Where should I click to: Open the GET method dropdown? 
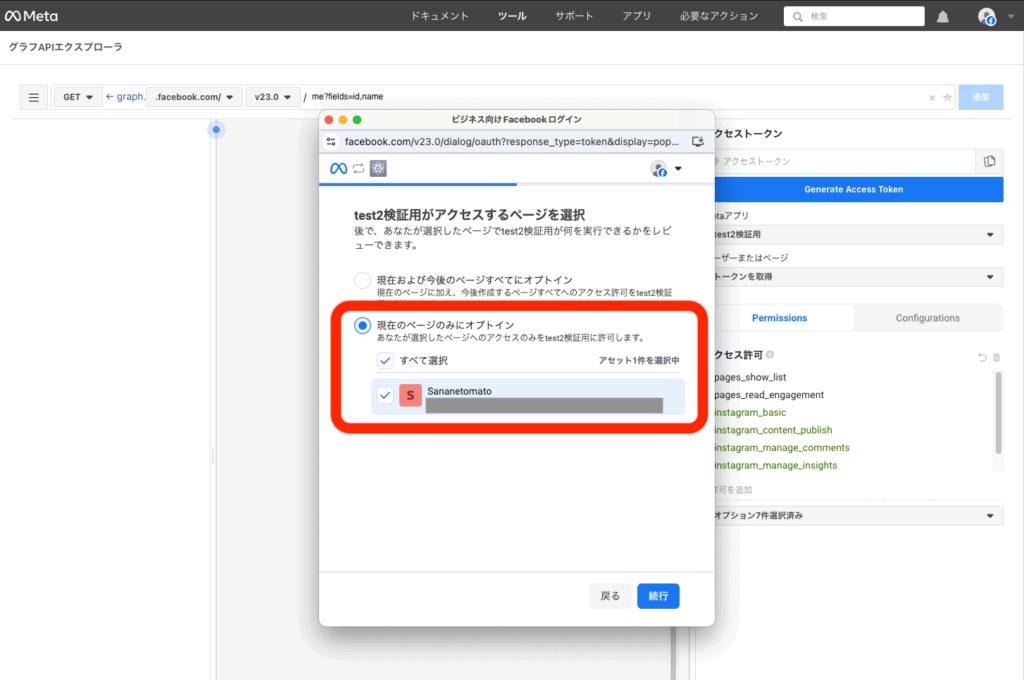click(x=78, y=97)
